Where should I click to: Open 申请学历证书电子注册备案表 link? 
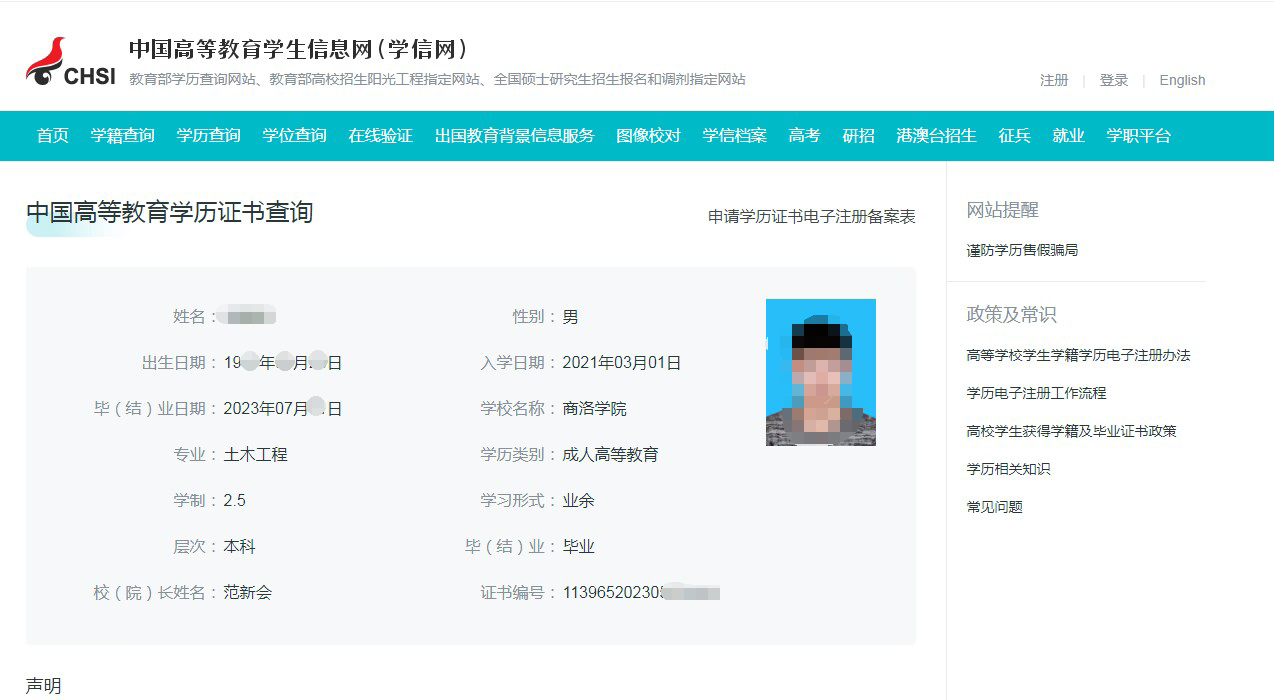coord(811,216)
